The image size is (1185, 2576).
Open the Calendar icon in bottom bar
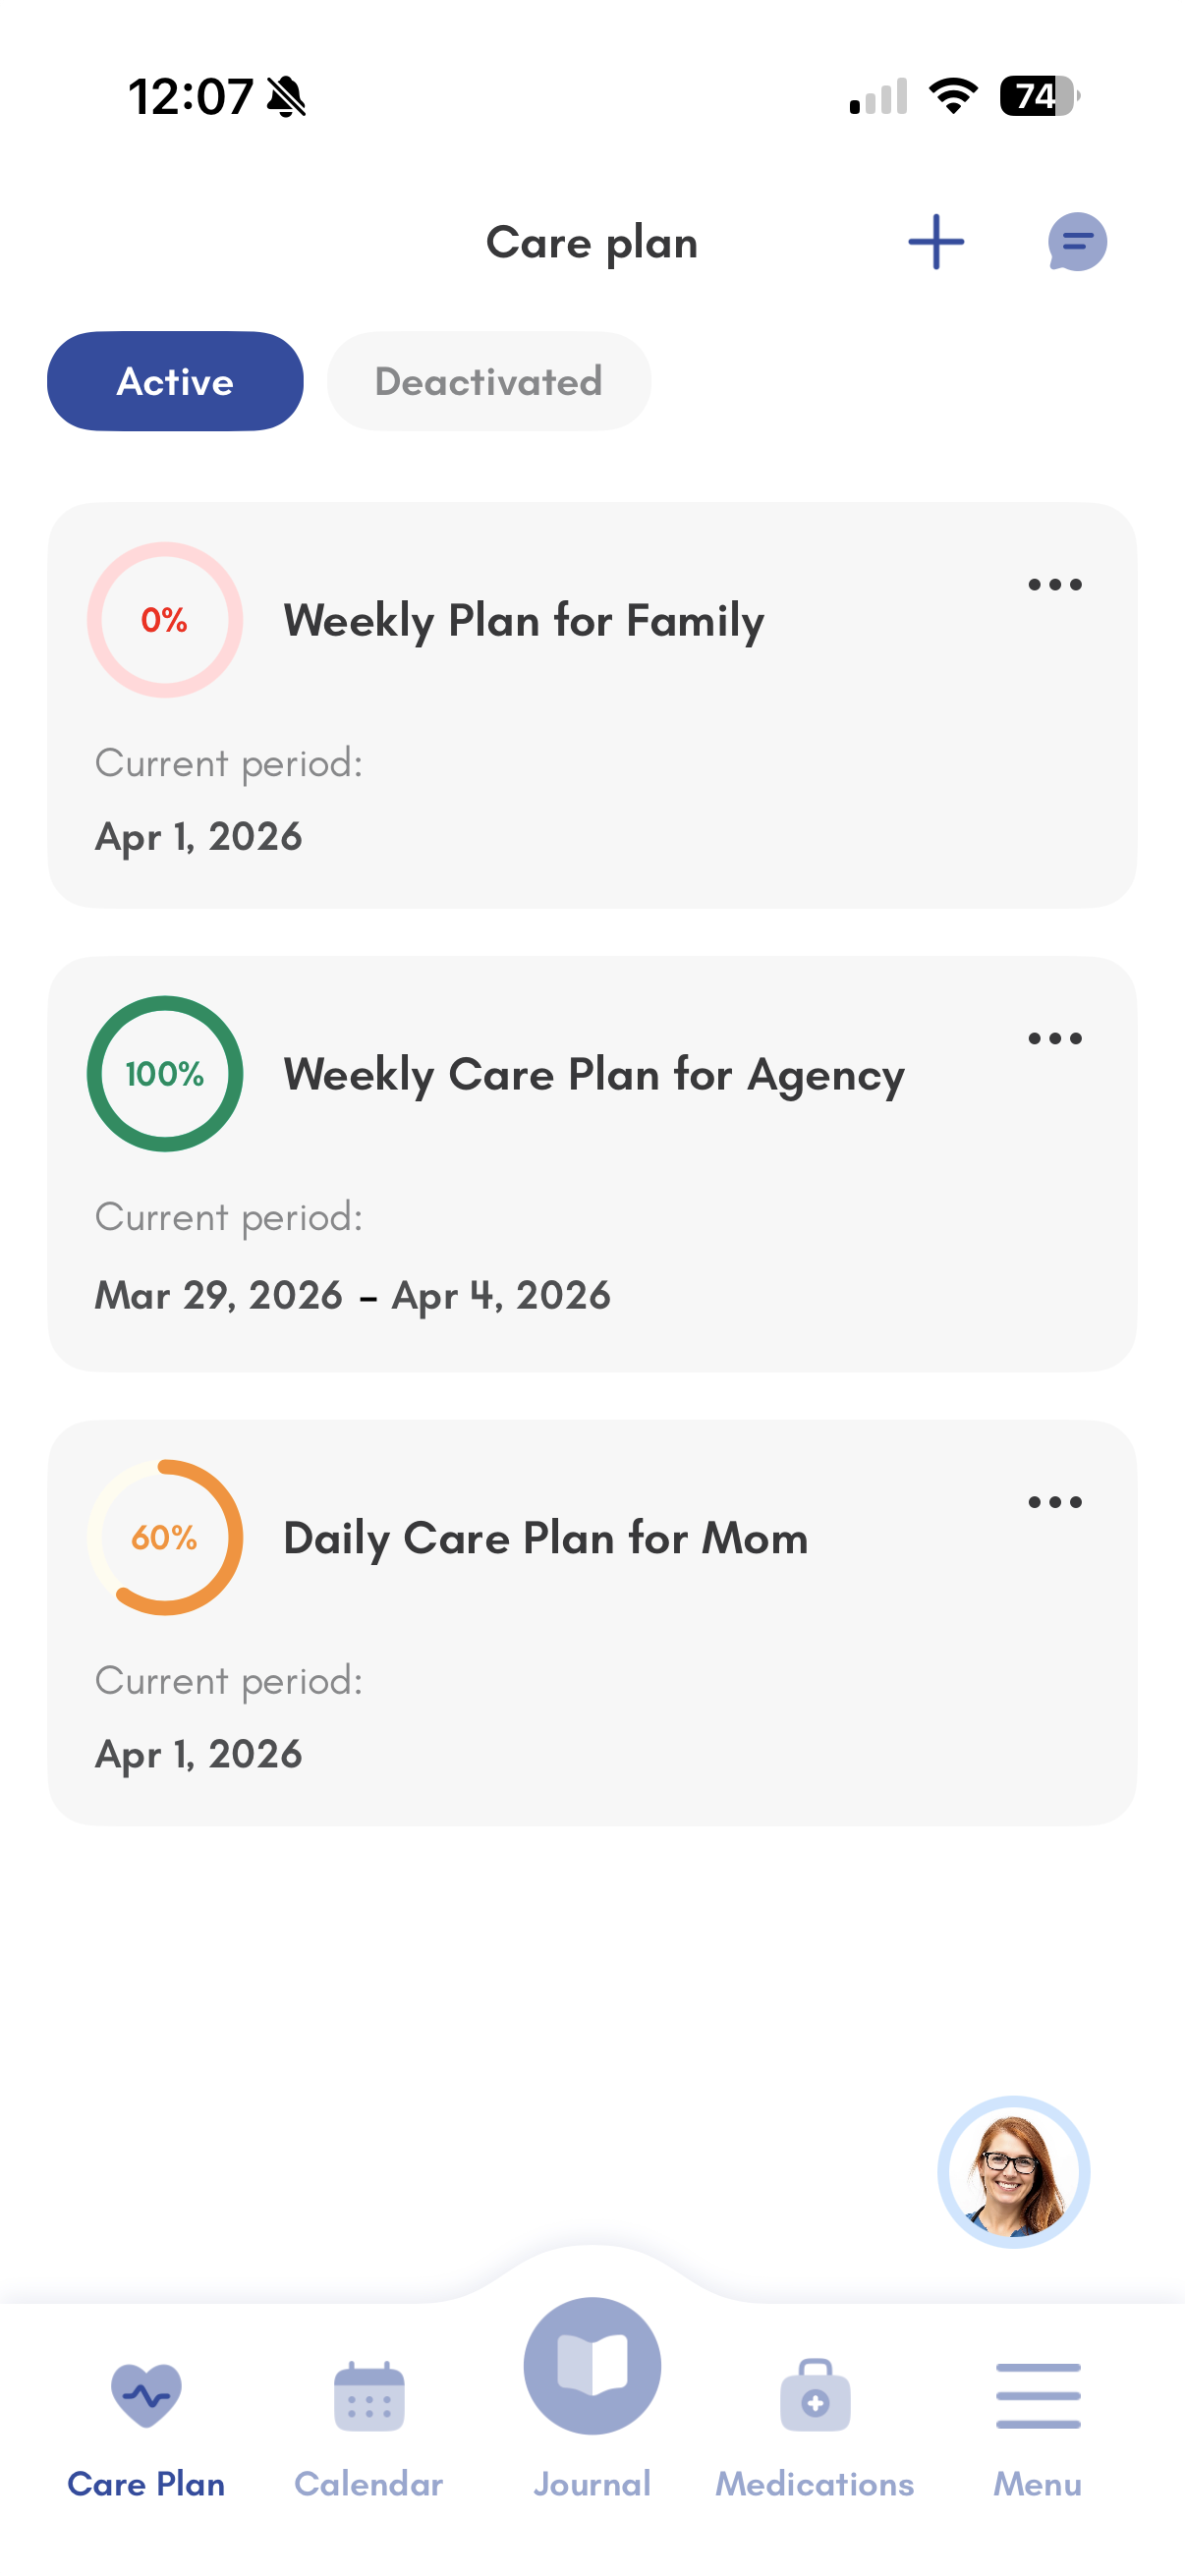point(369,2397)
